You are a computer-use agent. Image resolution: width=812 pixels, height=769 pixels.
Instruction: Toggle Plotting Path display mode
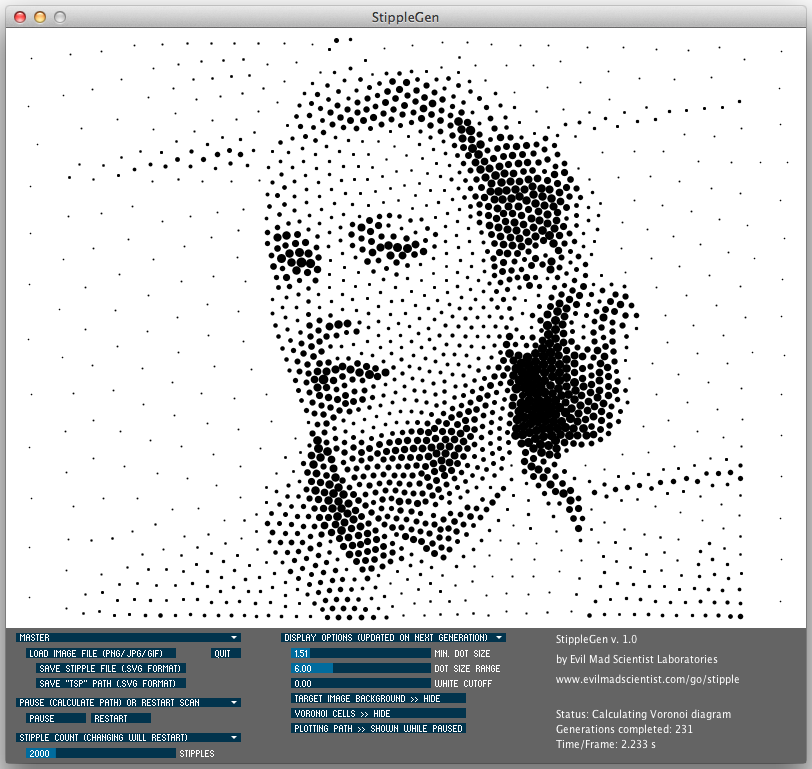pos(378,729)
